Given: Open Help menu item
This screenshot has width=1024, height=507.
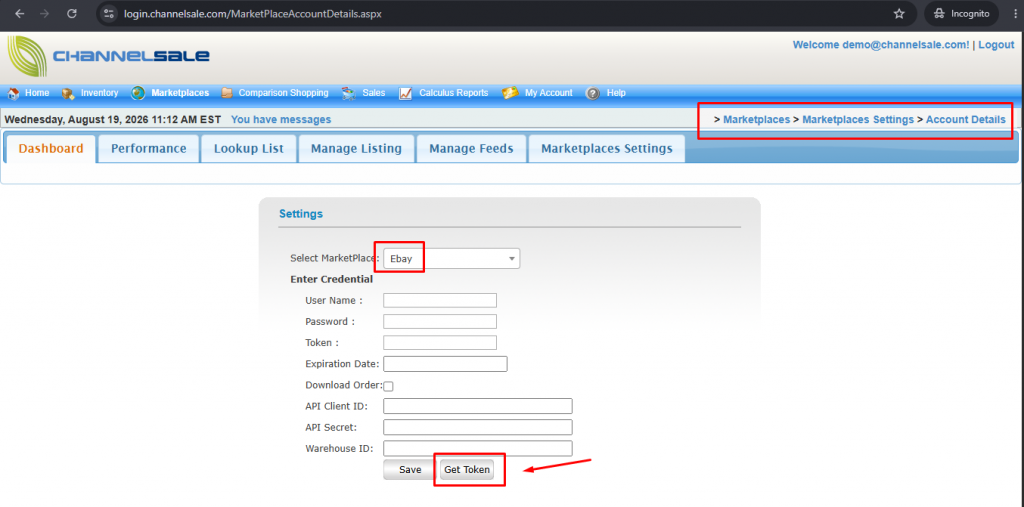Looking at the screenshot, I should (616, 93).
